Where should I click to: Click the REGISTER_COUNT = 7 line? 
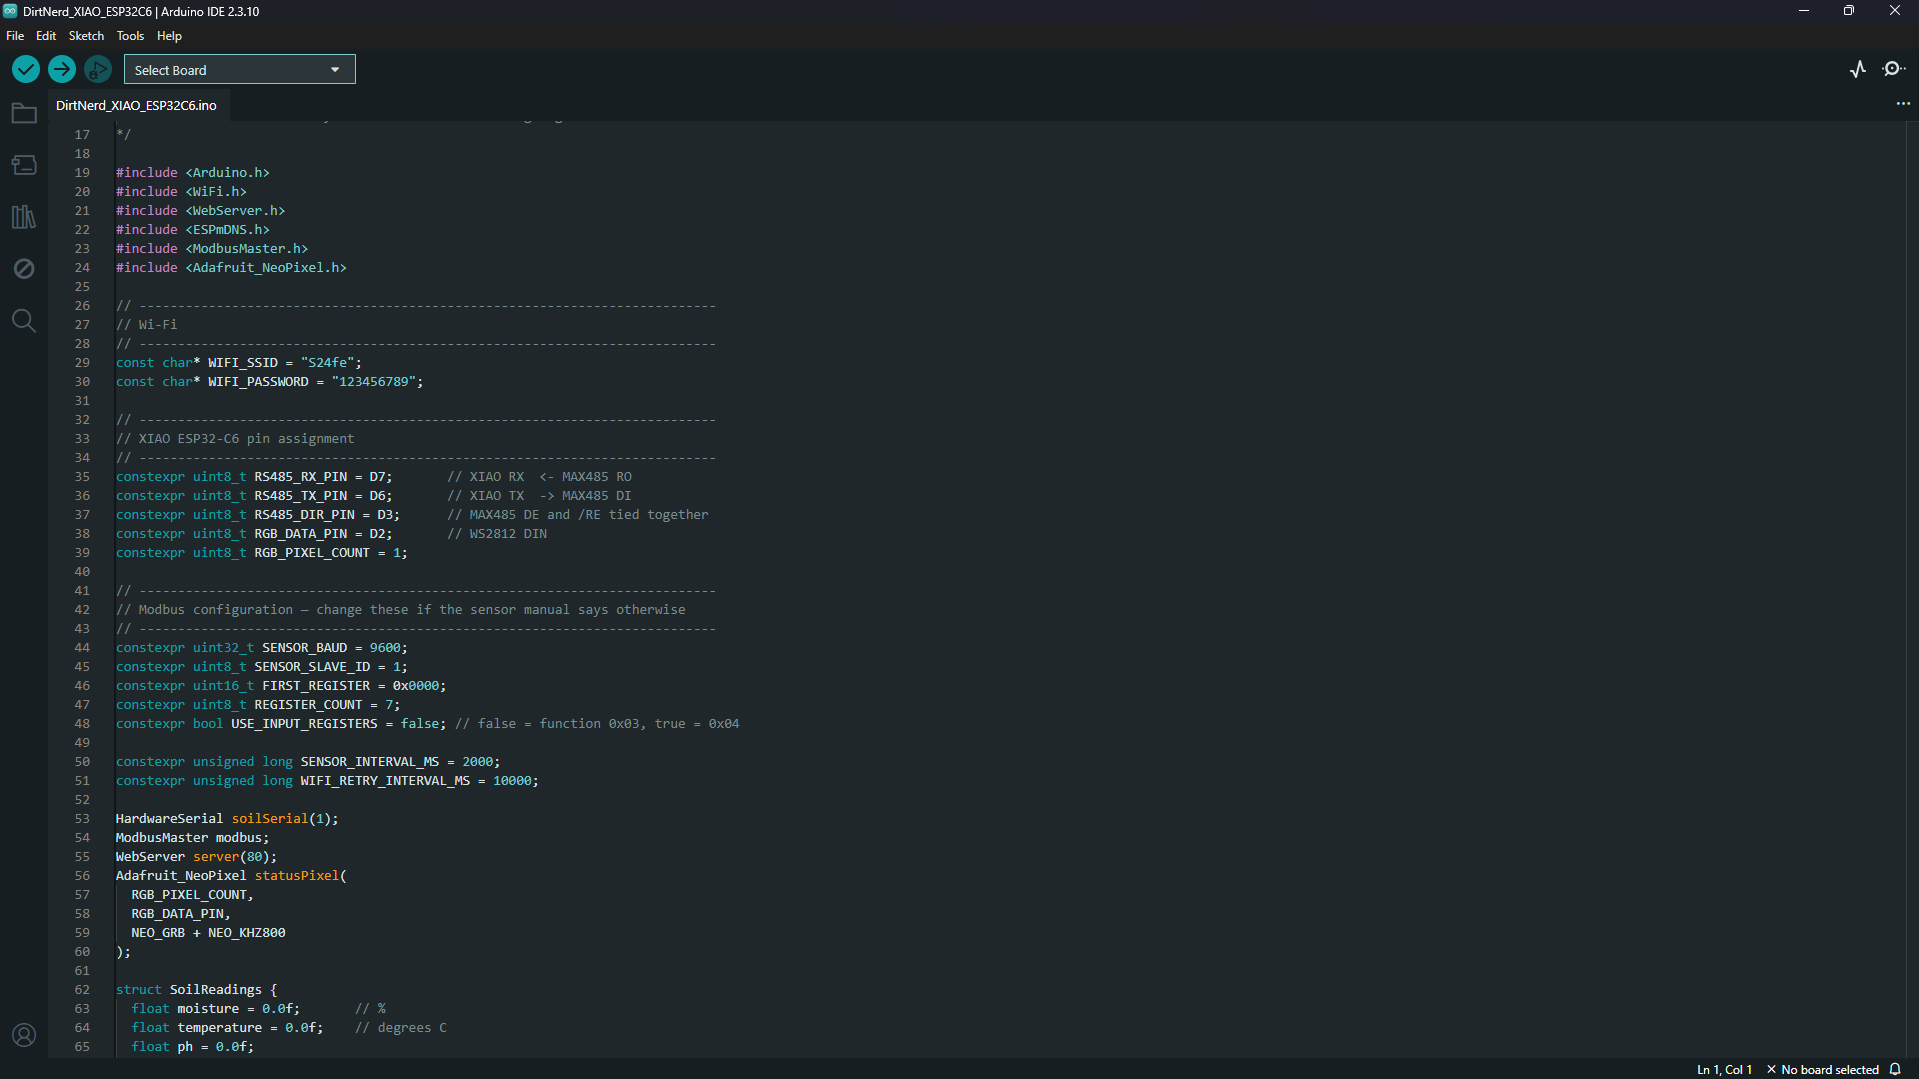[x=258, y=705]
